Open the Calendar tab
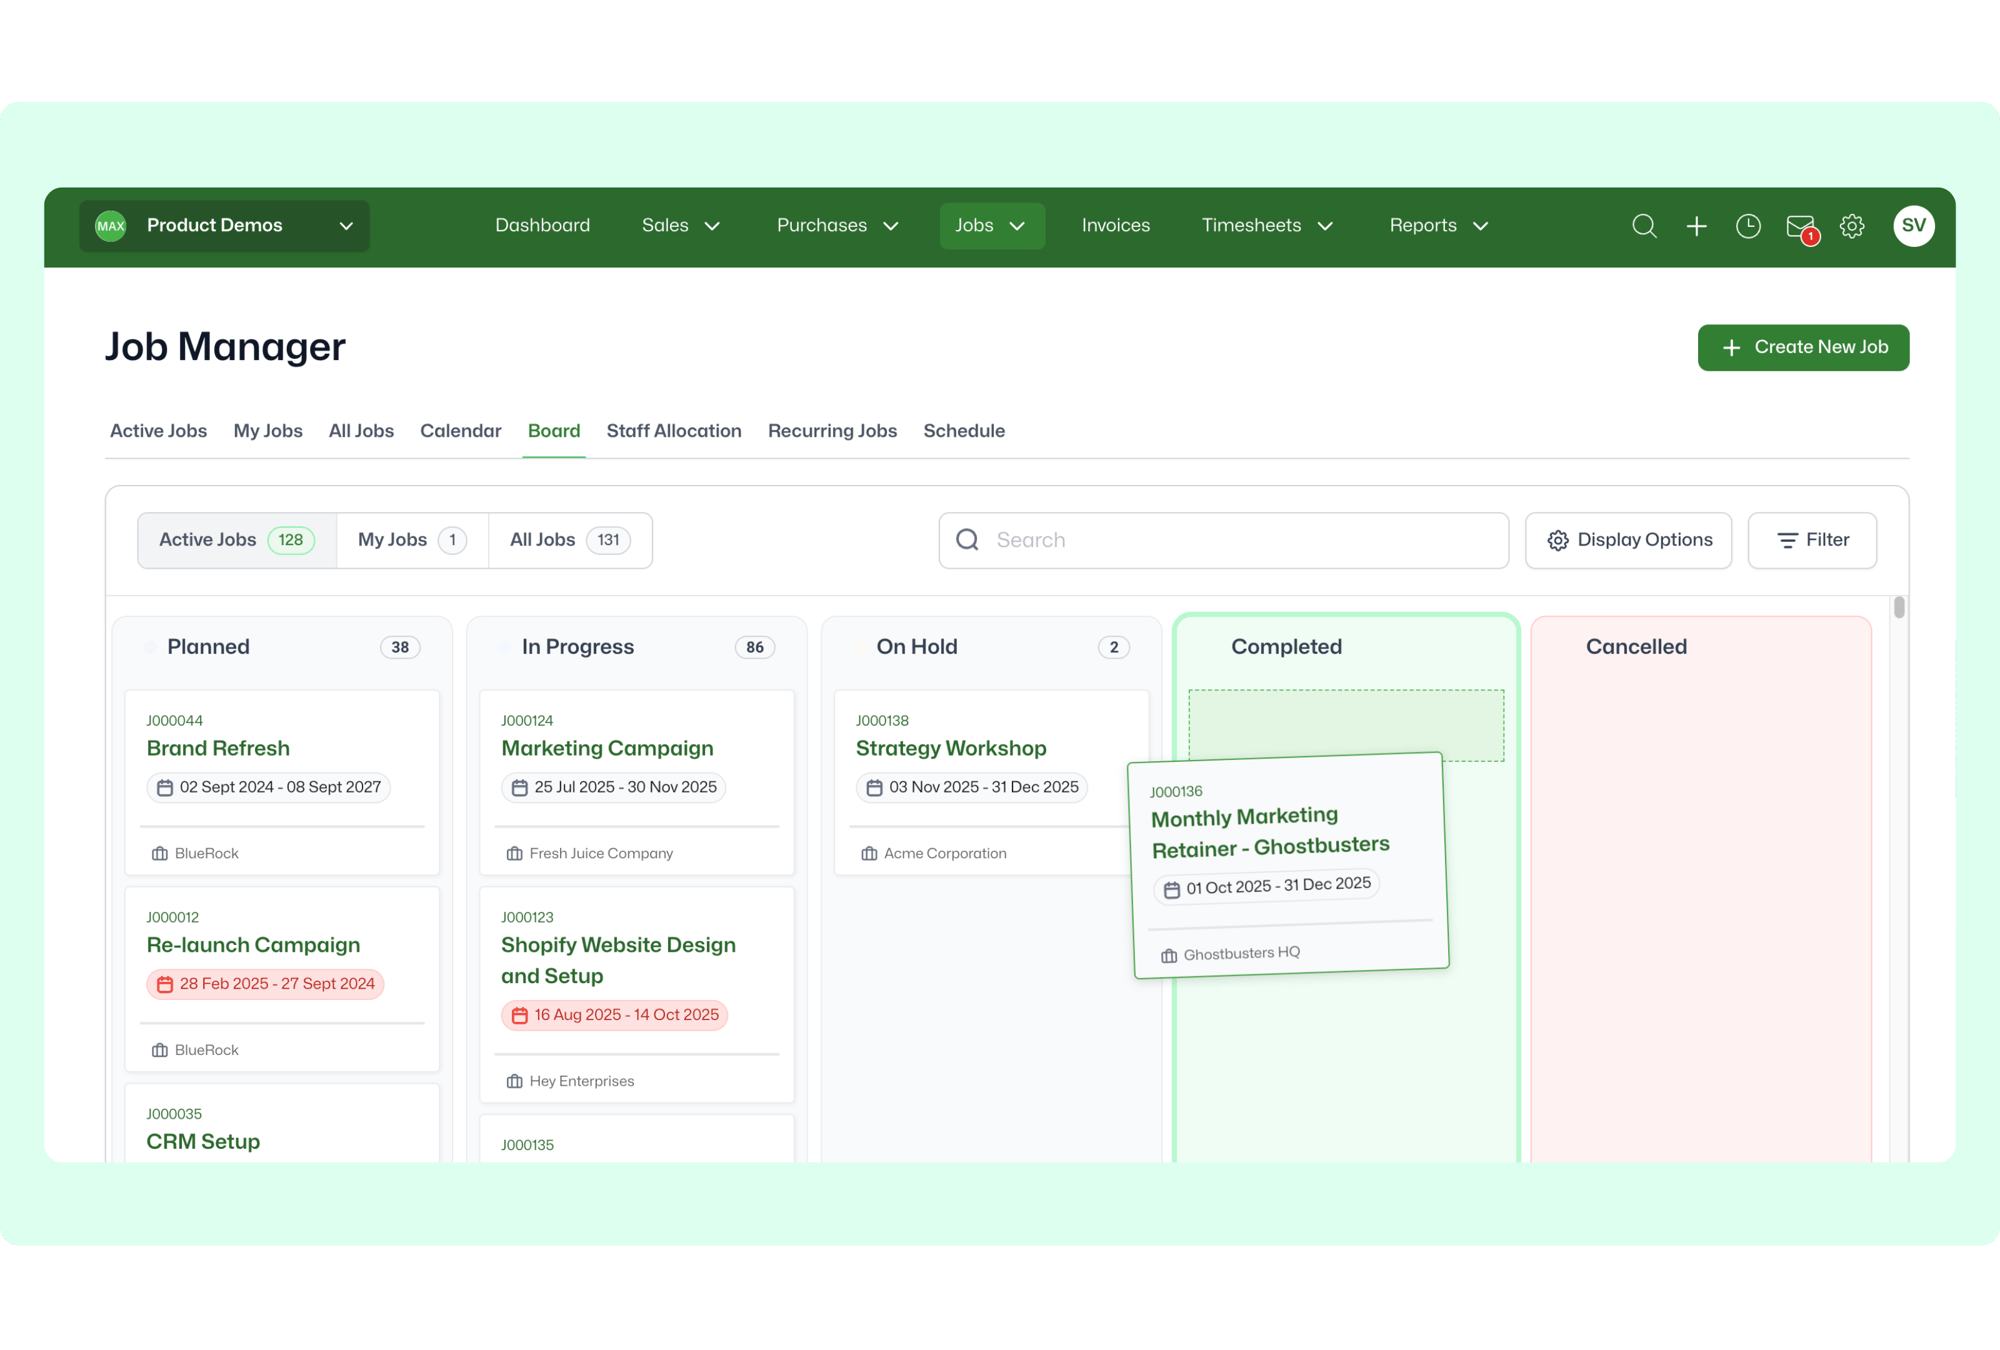The image size is (2000, 1350). [x=460, y=431]
